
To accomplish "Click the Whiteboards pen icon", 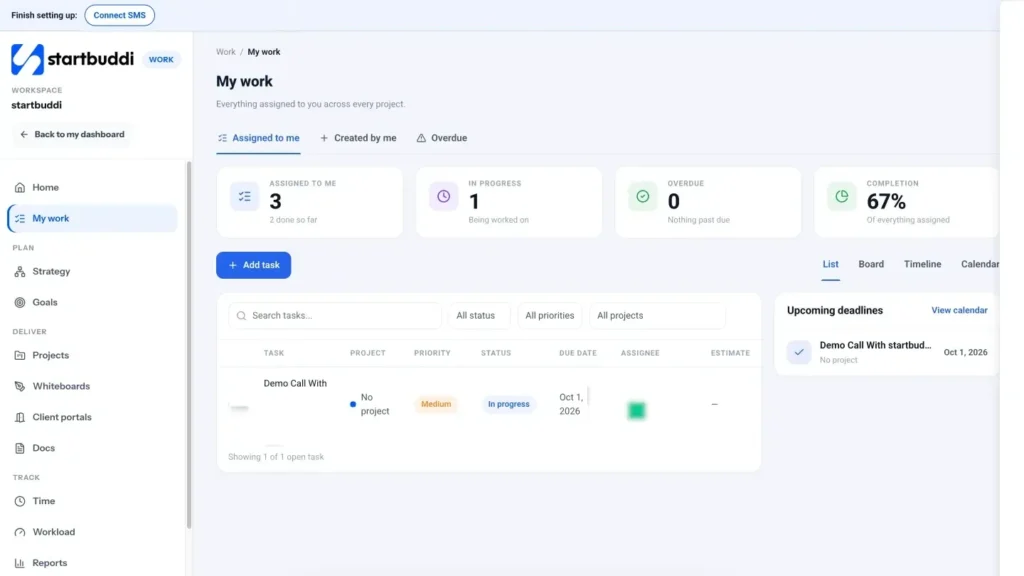I will point(20,387).
